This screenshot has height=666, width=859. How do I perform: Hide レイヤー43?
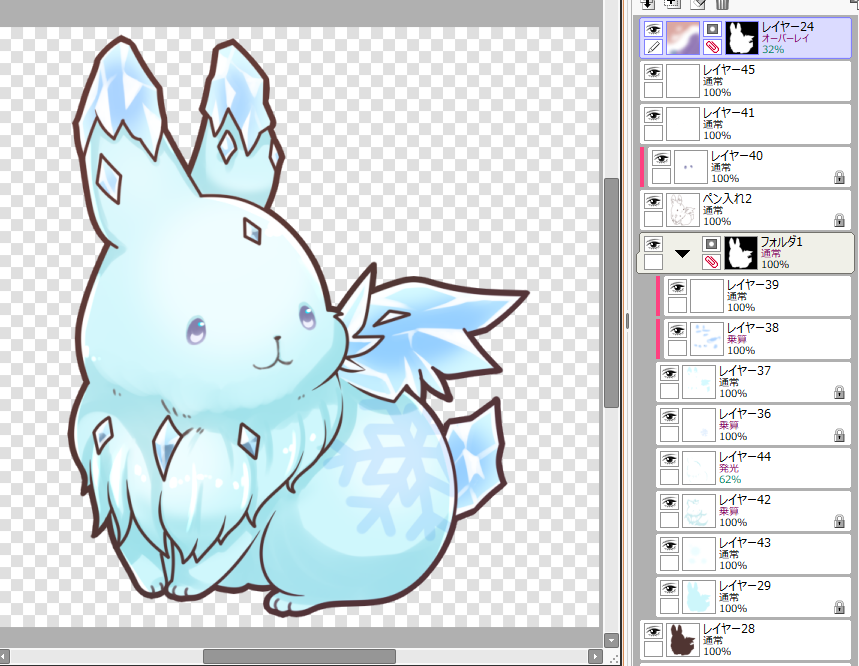click(669, 545)
